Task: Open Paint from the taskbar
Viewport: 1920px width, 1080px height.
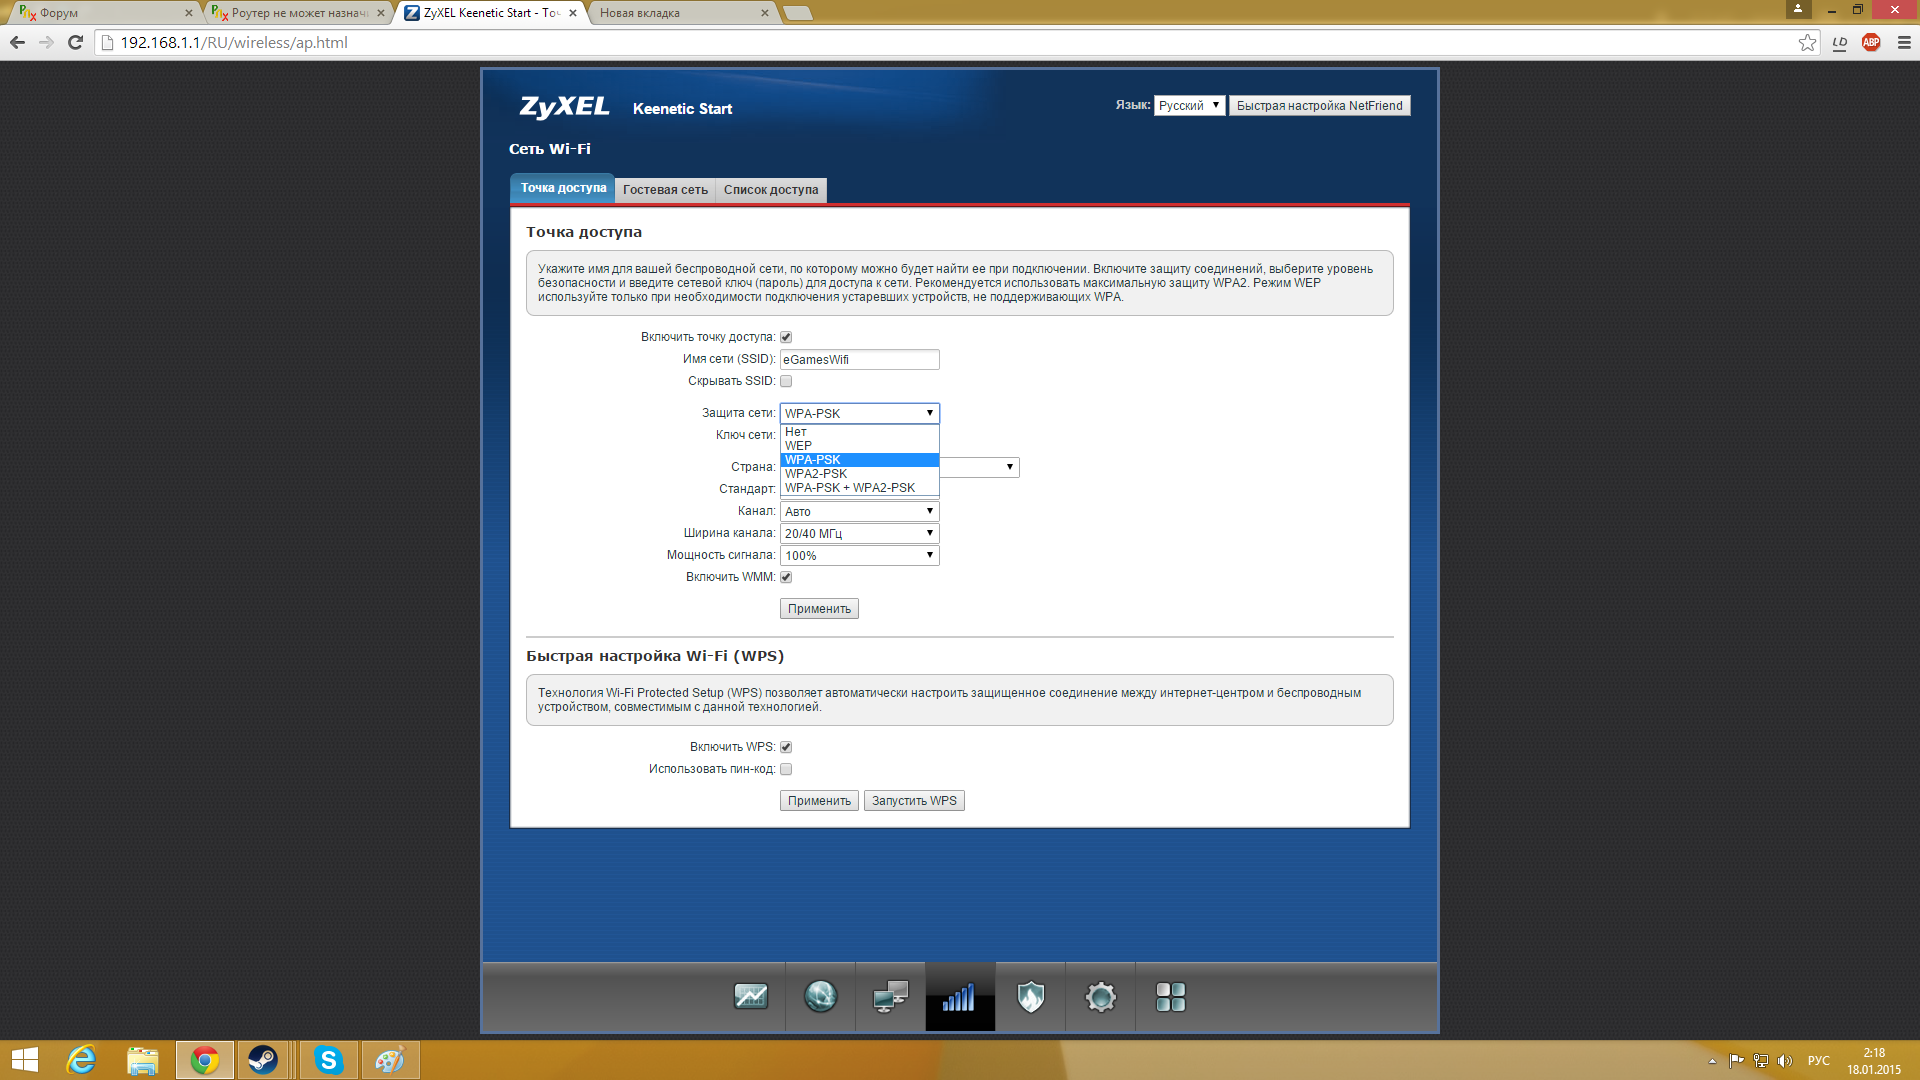Action: pos(390,1060)
